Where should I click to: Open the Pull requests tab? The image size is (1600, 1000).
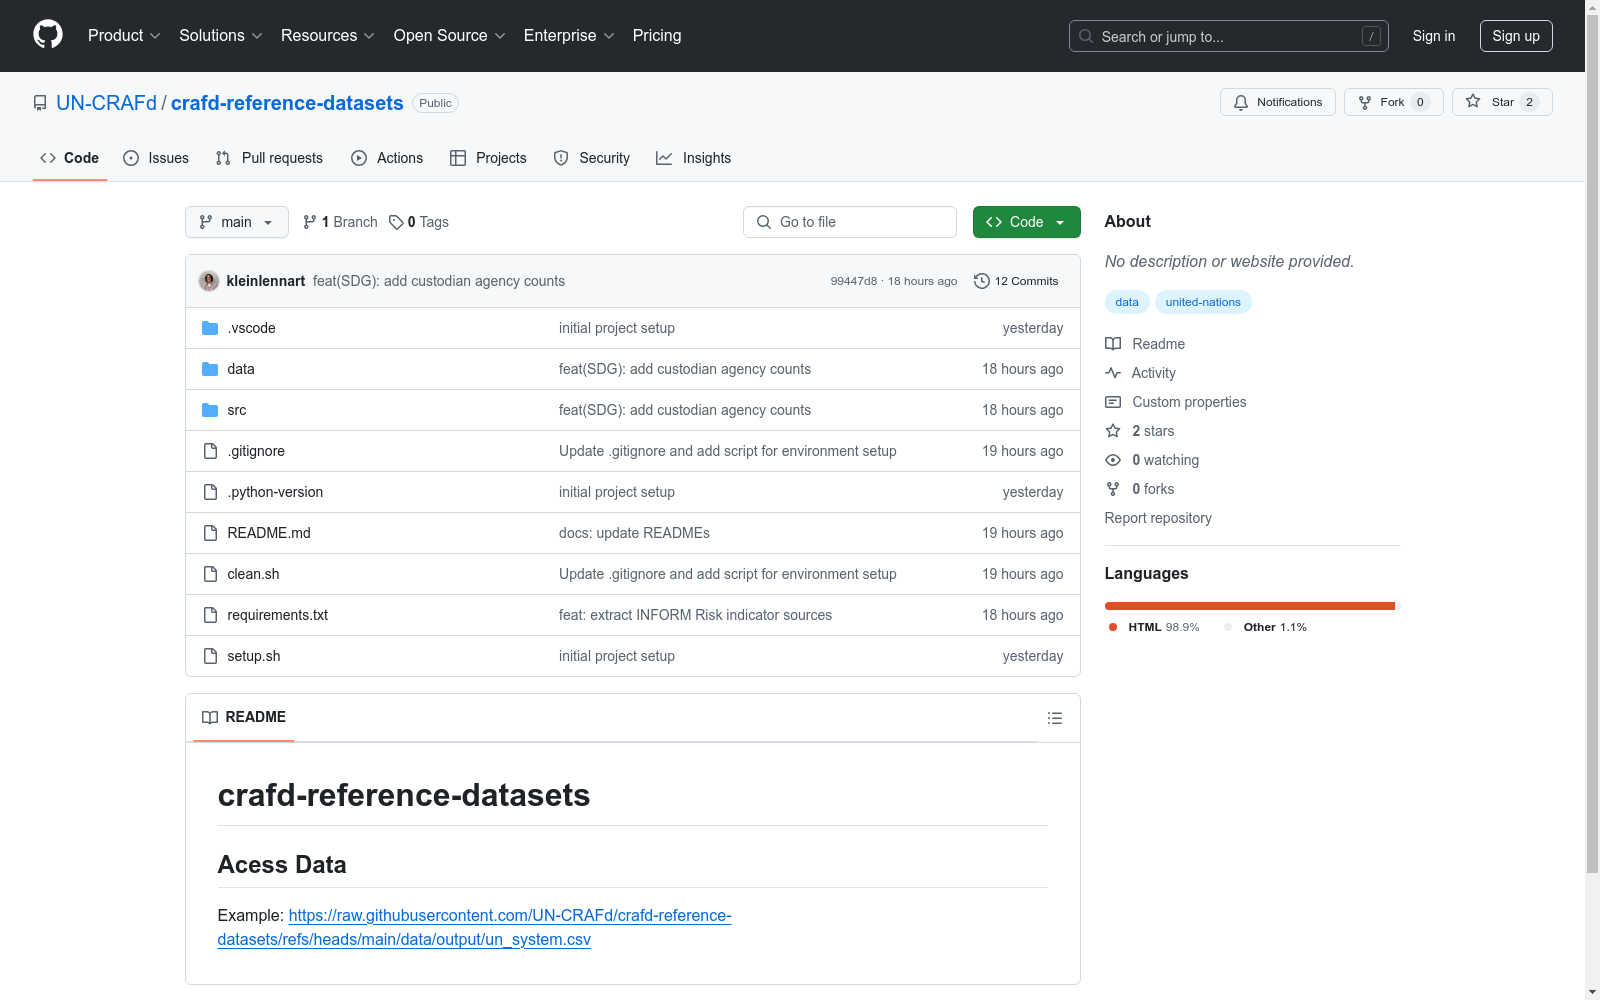(269, 158)
